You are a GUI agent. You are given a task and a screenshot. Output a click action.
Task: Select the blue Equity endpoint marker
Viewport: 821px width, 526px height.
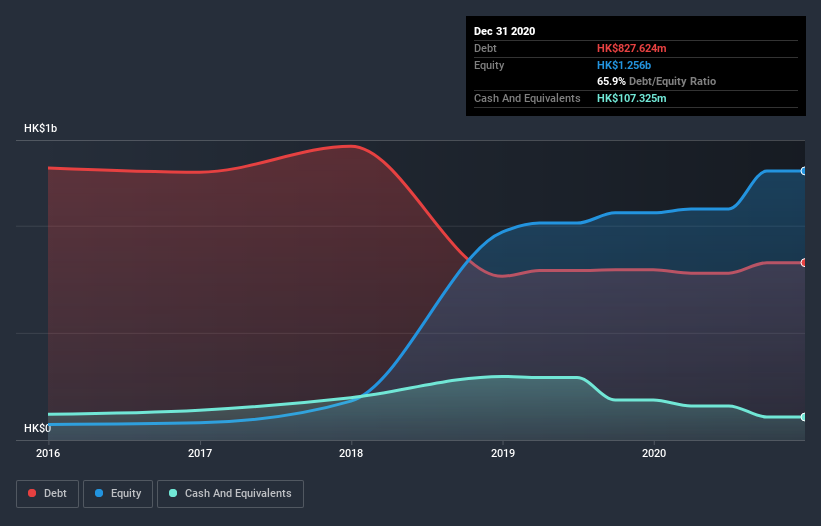804,171
